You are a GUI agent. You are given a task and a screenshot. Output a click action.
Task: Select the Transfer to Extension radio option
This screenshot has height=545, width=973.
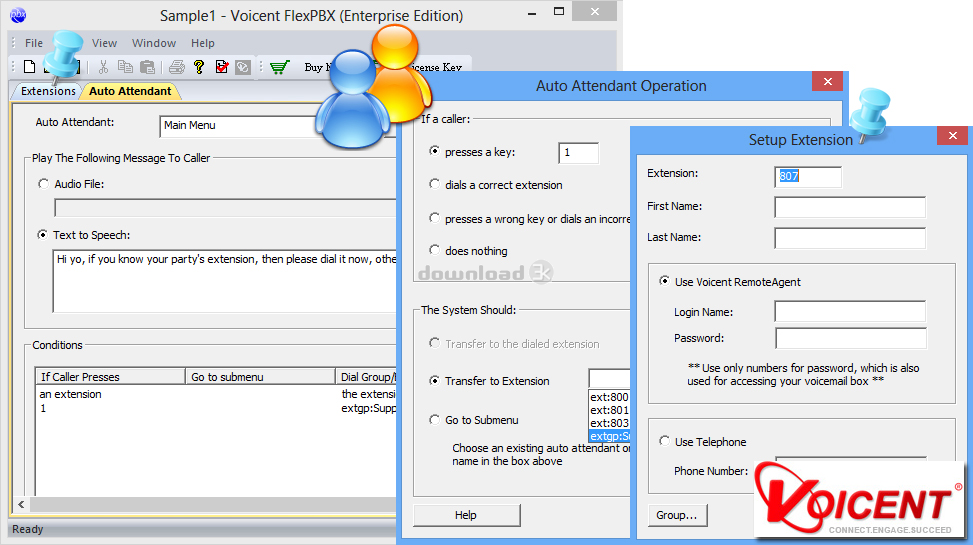[434, 380]
